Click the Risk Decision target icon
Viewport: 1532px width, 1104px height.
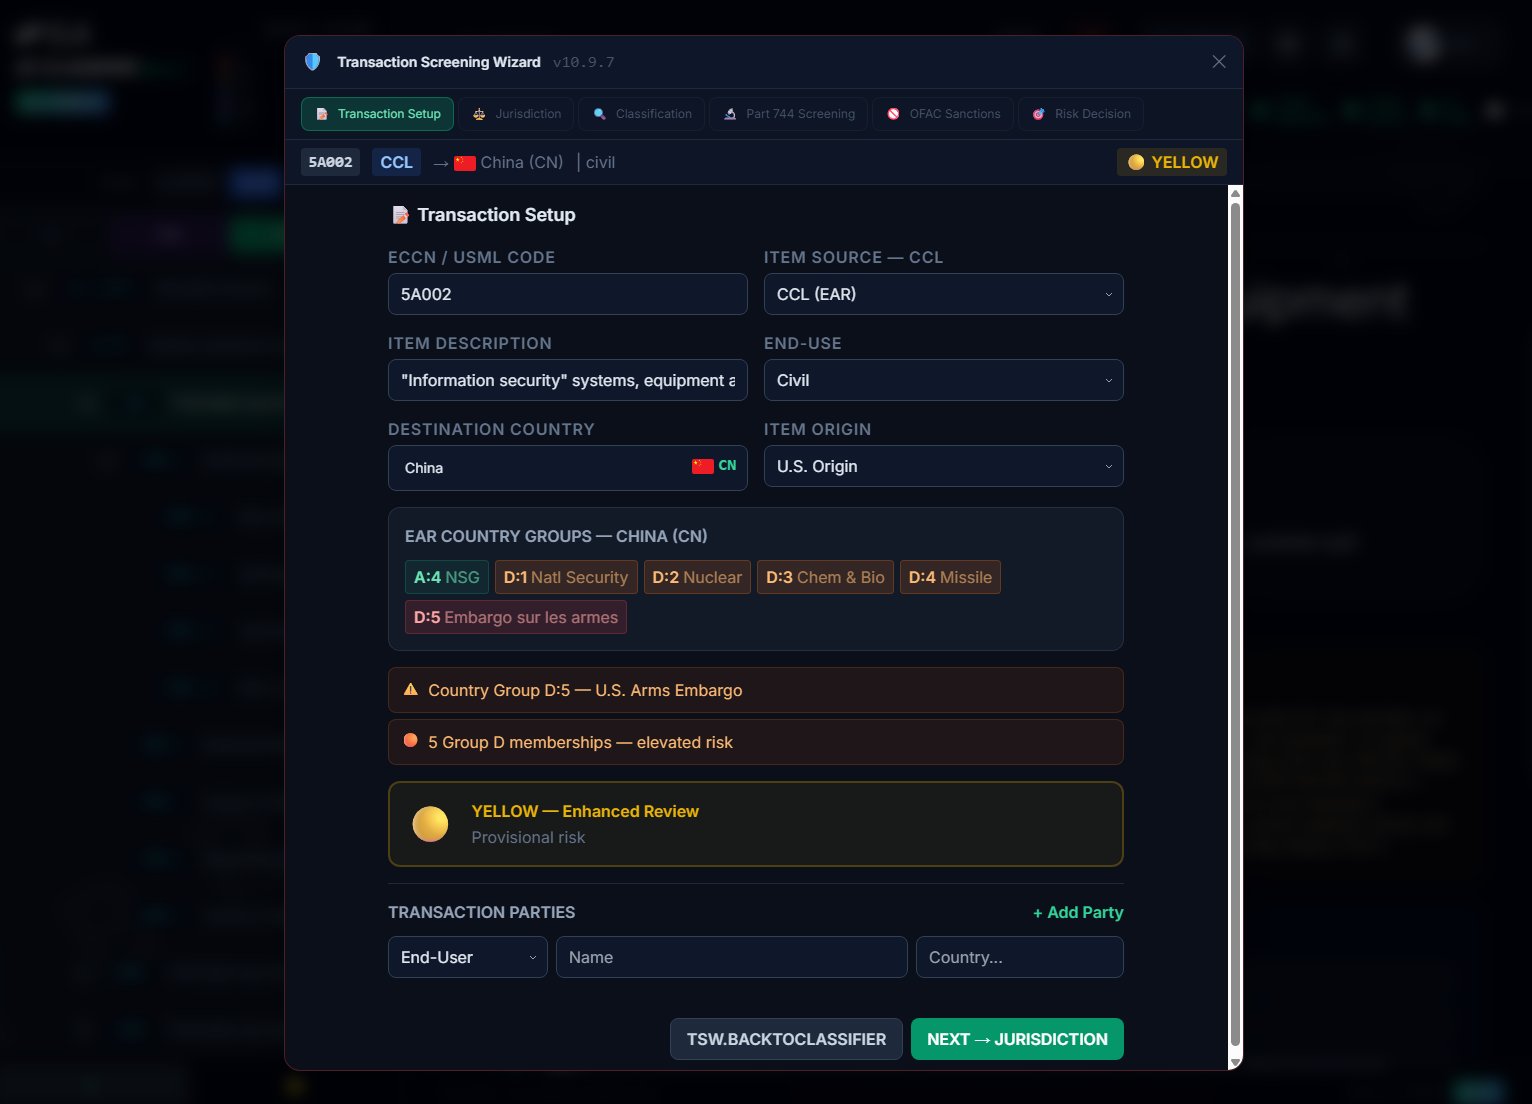point(1038,114)
